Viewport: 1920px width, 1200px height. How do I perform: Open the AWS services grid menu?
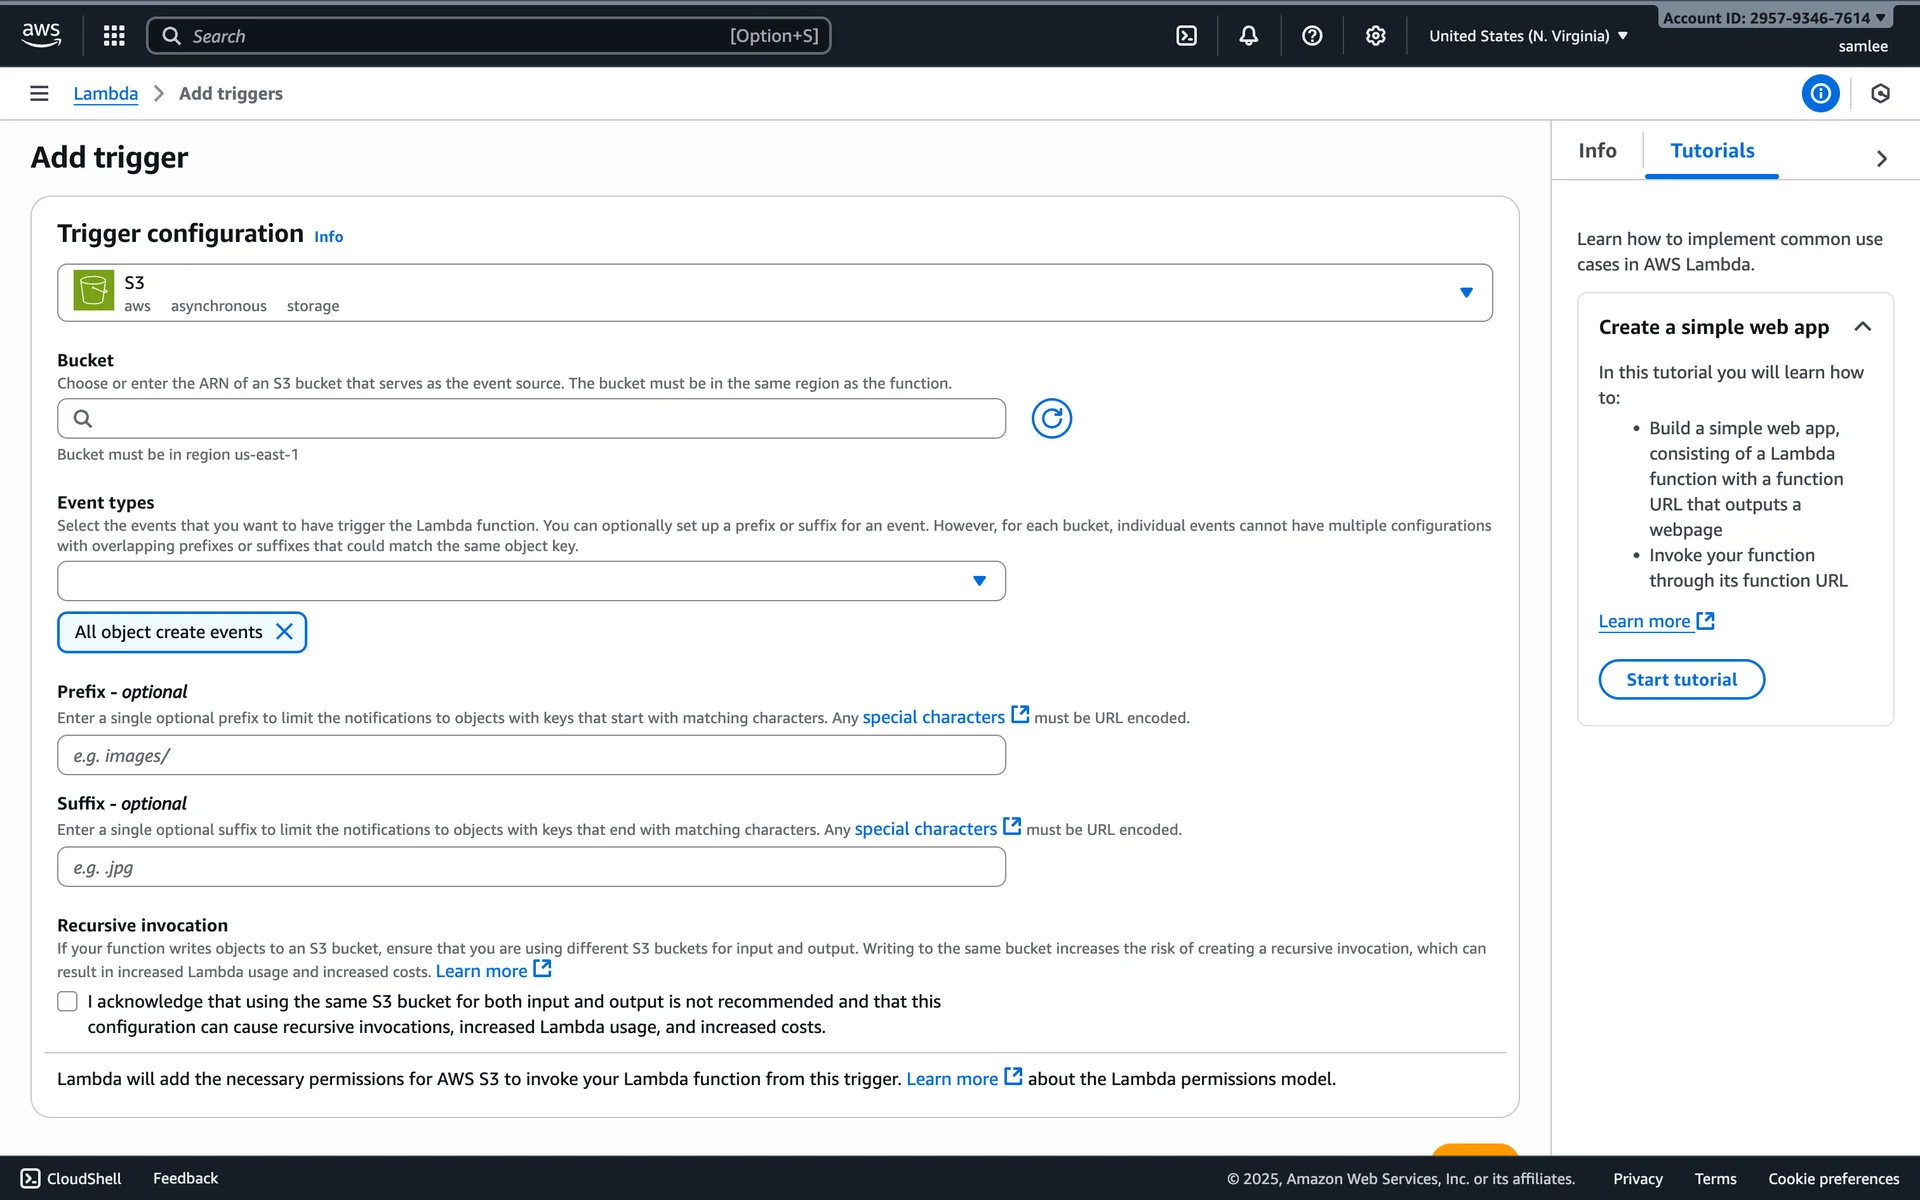tap(114, 36)
